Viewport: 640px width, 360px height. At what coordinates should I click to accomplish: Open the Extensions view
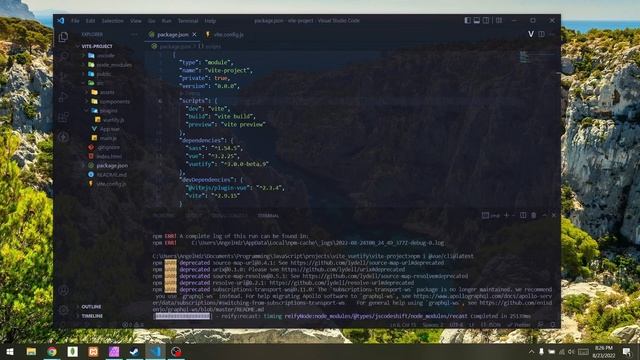pyautogui.click(x=63, y=118)
